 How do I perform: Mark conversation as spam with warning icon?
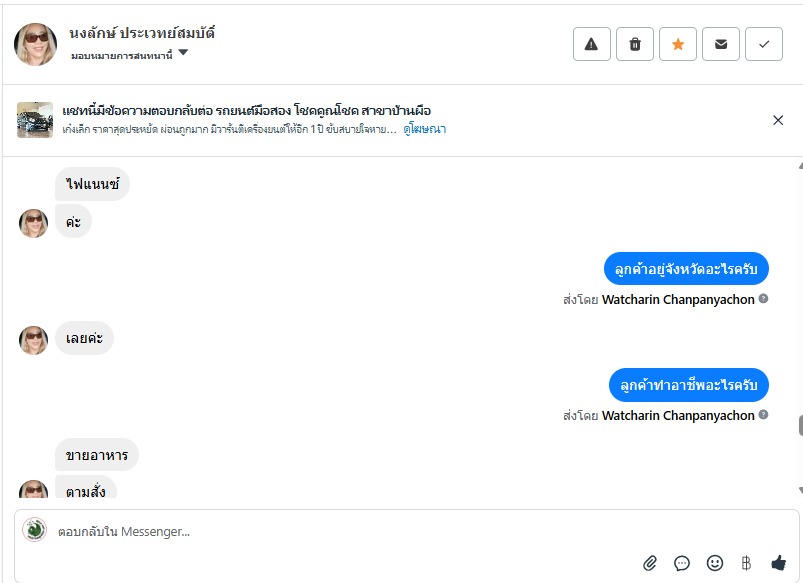[591, 44]
